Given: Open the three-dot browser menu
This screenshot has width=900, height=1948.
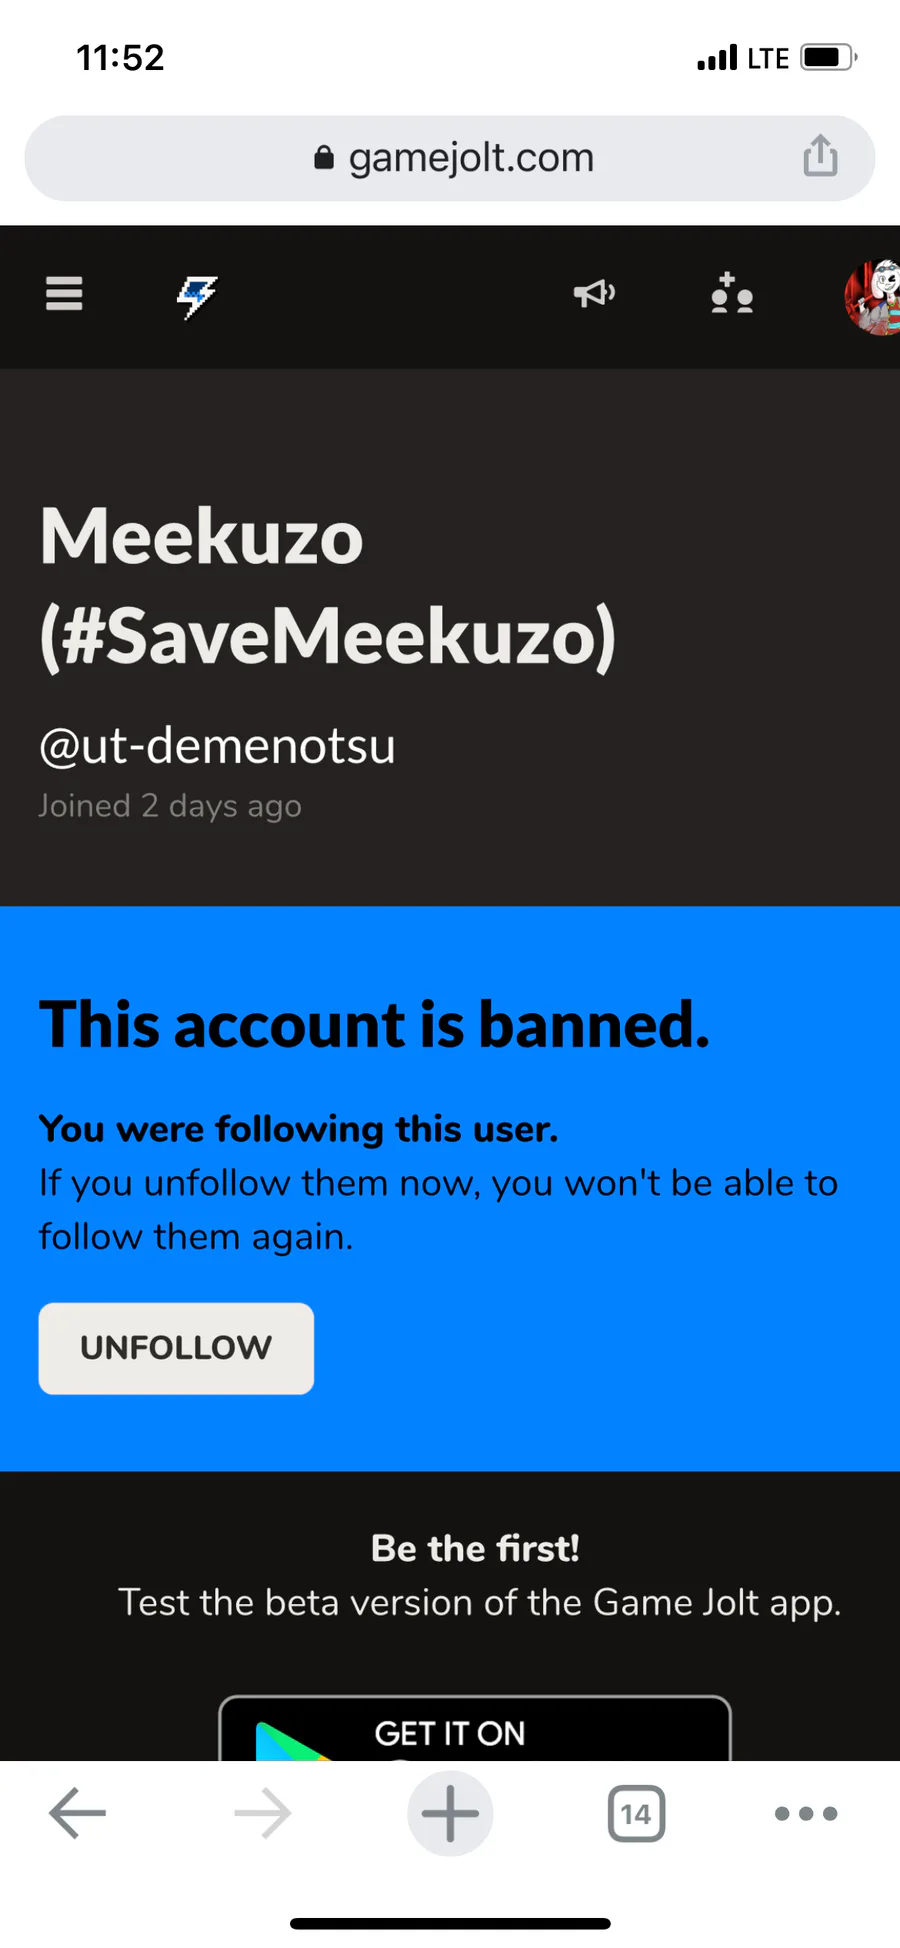Looking at the screenshot, I should coord(806,1813).
